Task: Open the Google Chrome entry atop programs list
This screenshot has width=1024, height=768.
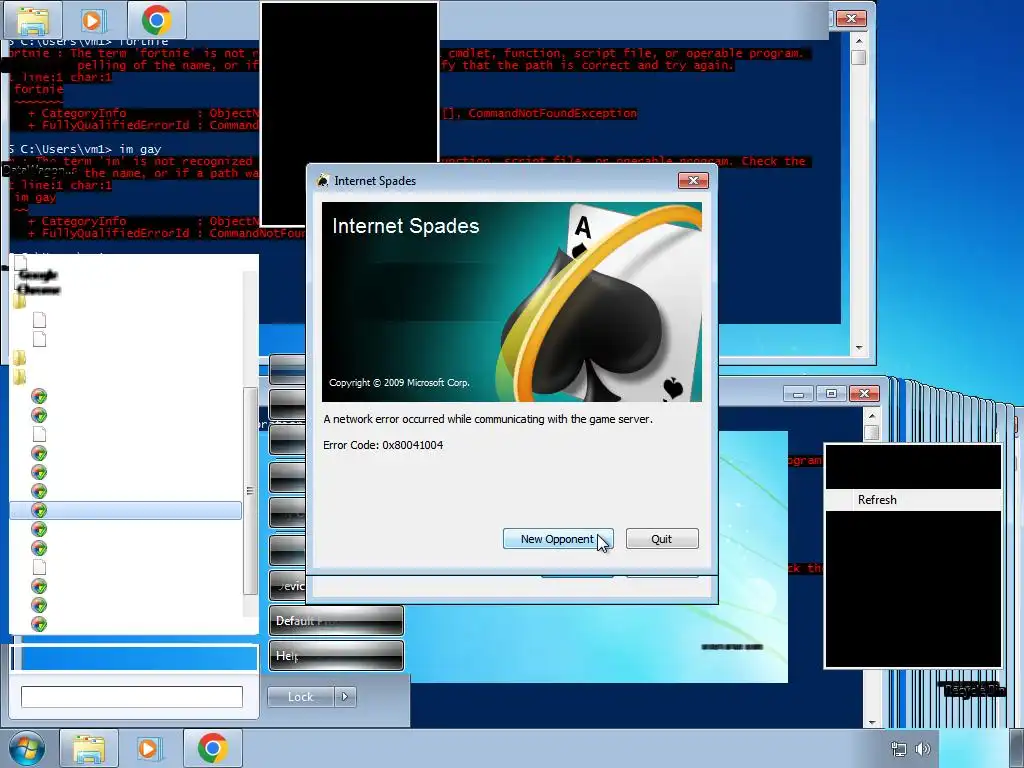Action: click(x=38, y=282)
